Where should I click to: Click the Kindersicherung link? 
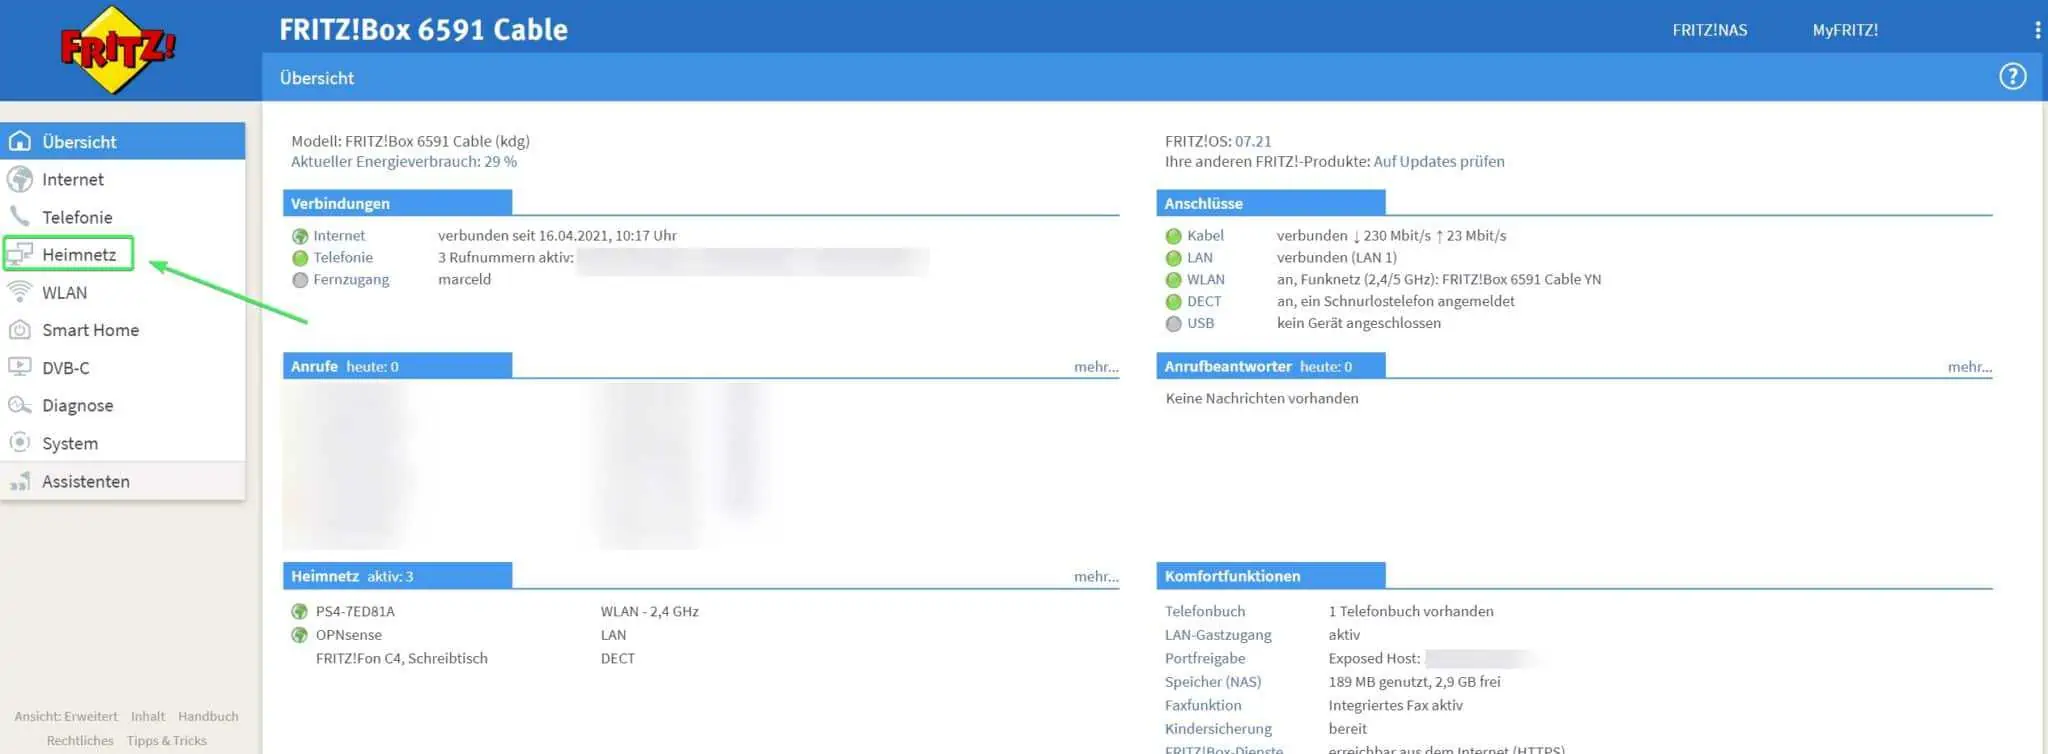pyautogui.click(x=1218, y=729)
